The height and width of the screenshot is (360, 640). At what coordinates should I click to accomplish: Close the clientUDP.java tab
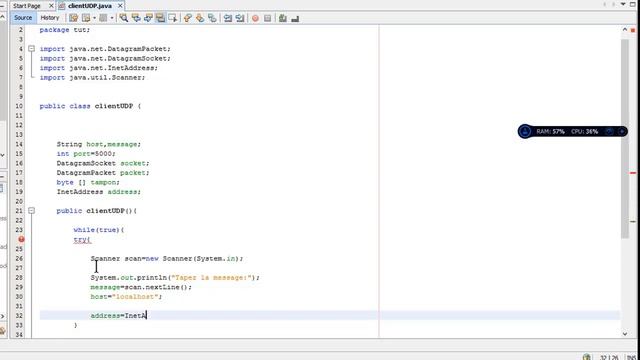(x=120, y=6)
